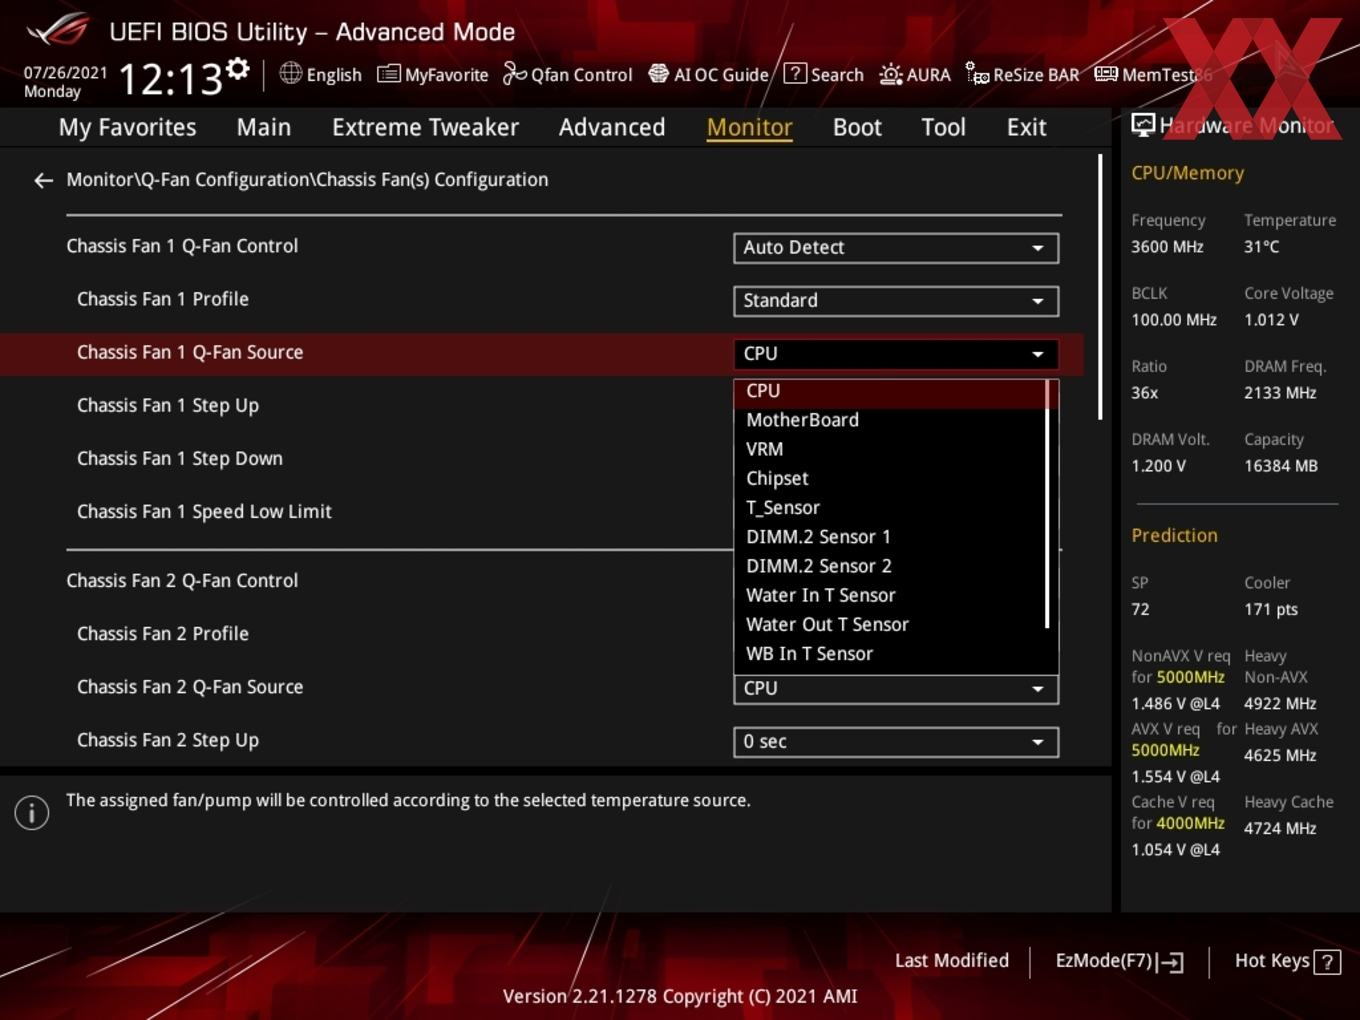The width and height of the screenshot is (1360, 1020).
Task: Open MemTest86 icon
Action: [1106, 74]
